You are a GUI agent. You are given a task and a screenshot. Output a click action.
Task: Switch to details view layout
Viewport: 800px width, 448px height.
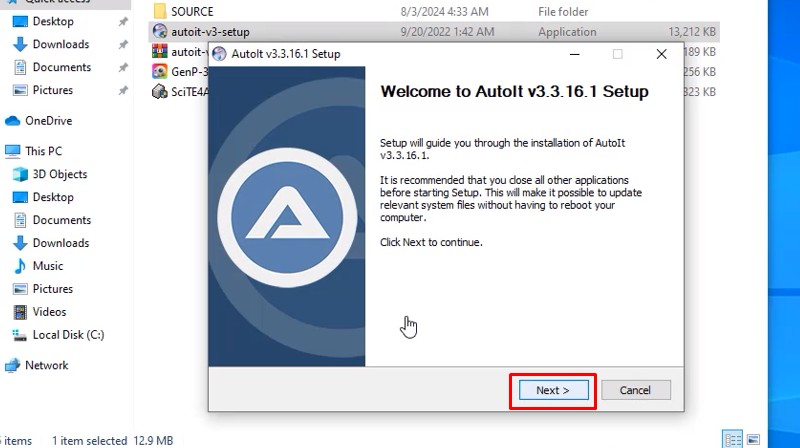733,439
